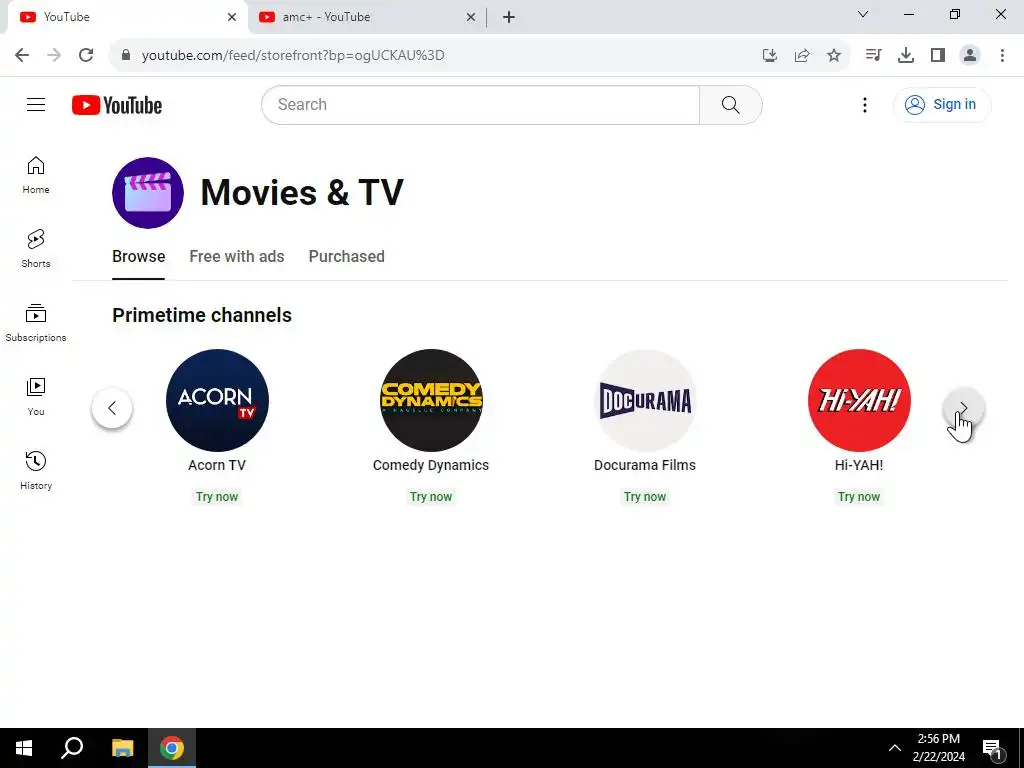The width and height of the screenshot is (1024, 768).
Task: Show next Primetime channels
Action: 963,408
